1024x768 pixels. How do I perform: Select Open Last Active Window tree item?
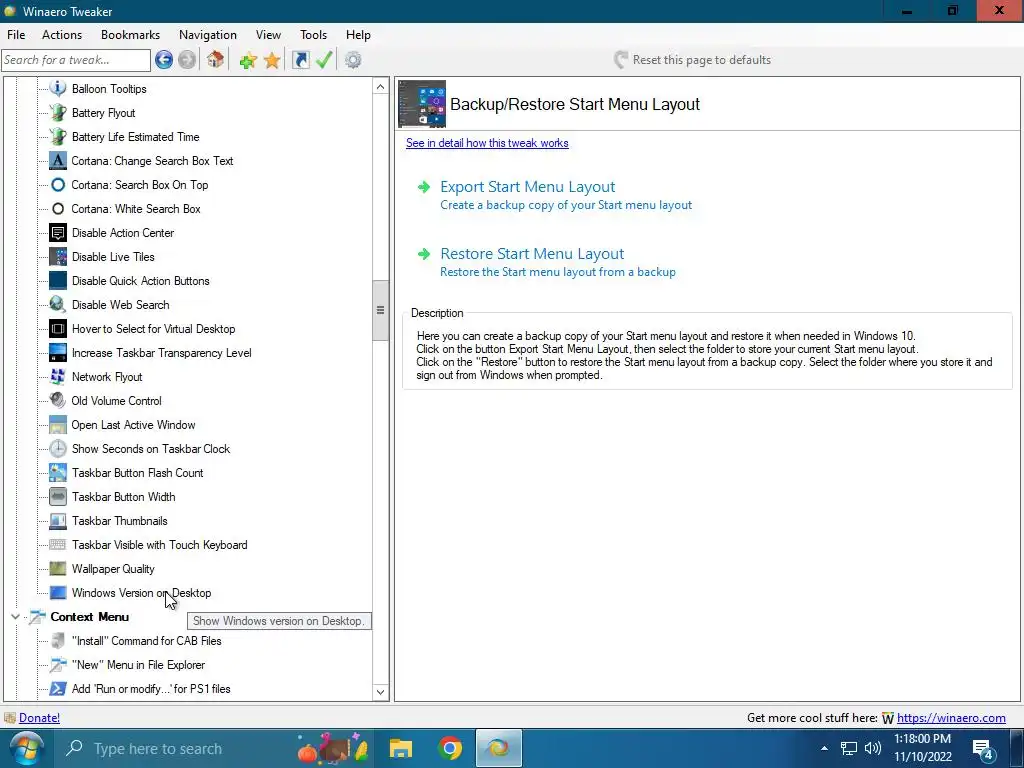[x=133, y=425]
